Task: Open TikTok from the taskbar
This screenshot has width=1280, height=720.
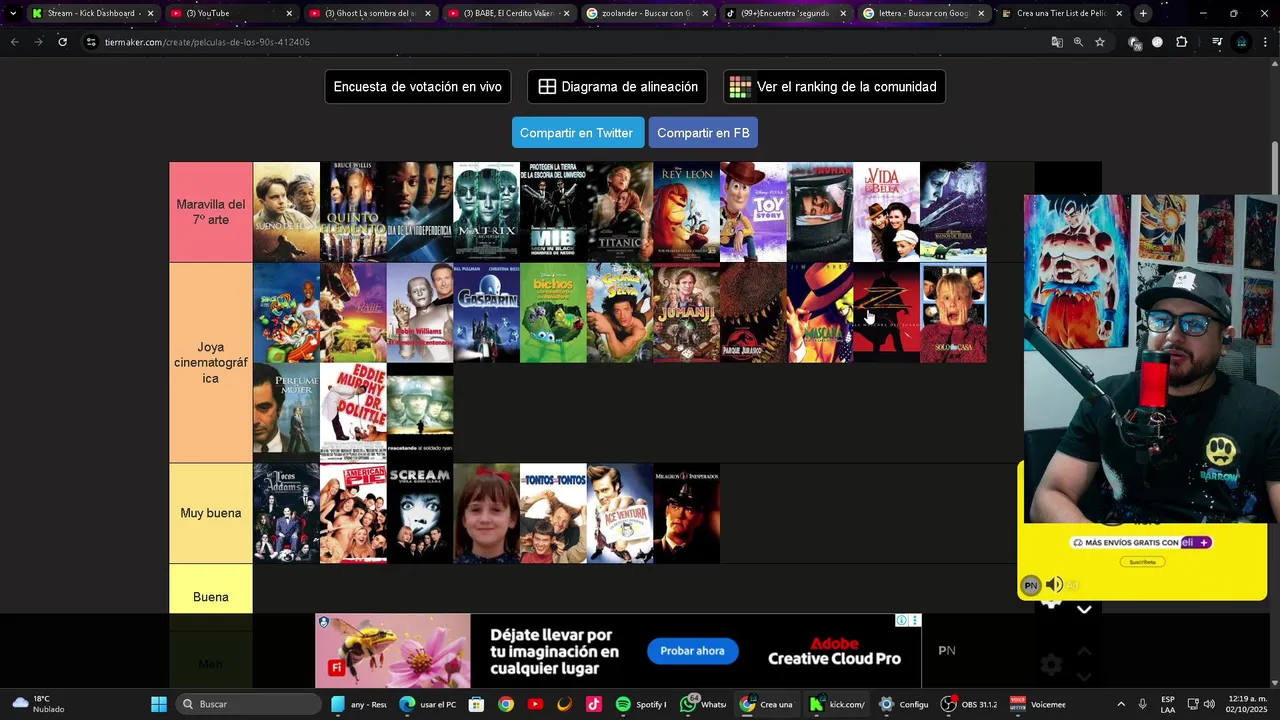Action: point(594,704)
